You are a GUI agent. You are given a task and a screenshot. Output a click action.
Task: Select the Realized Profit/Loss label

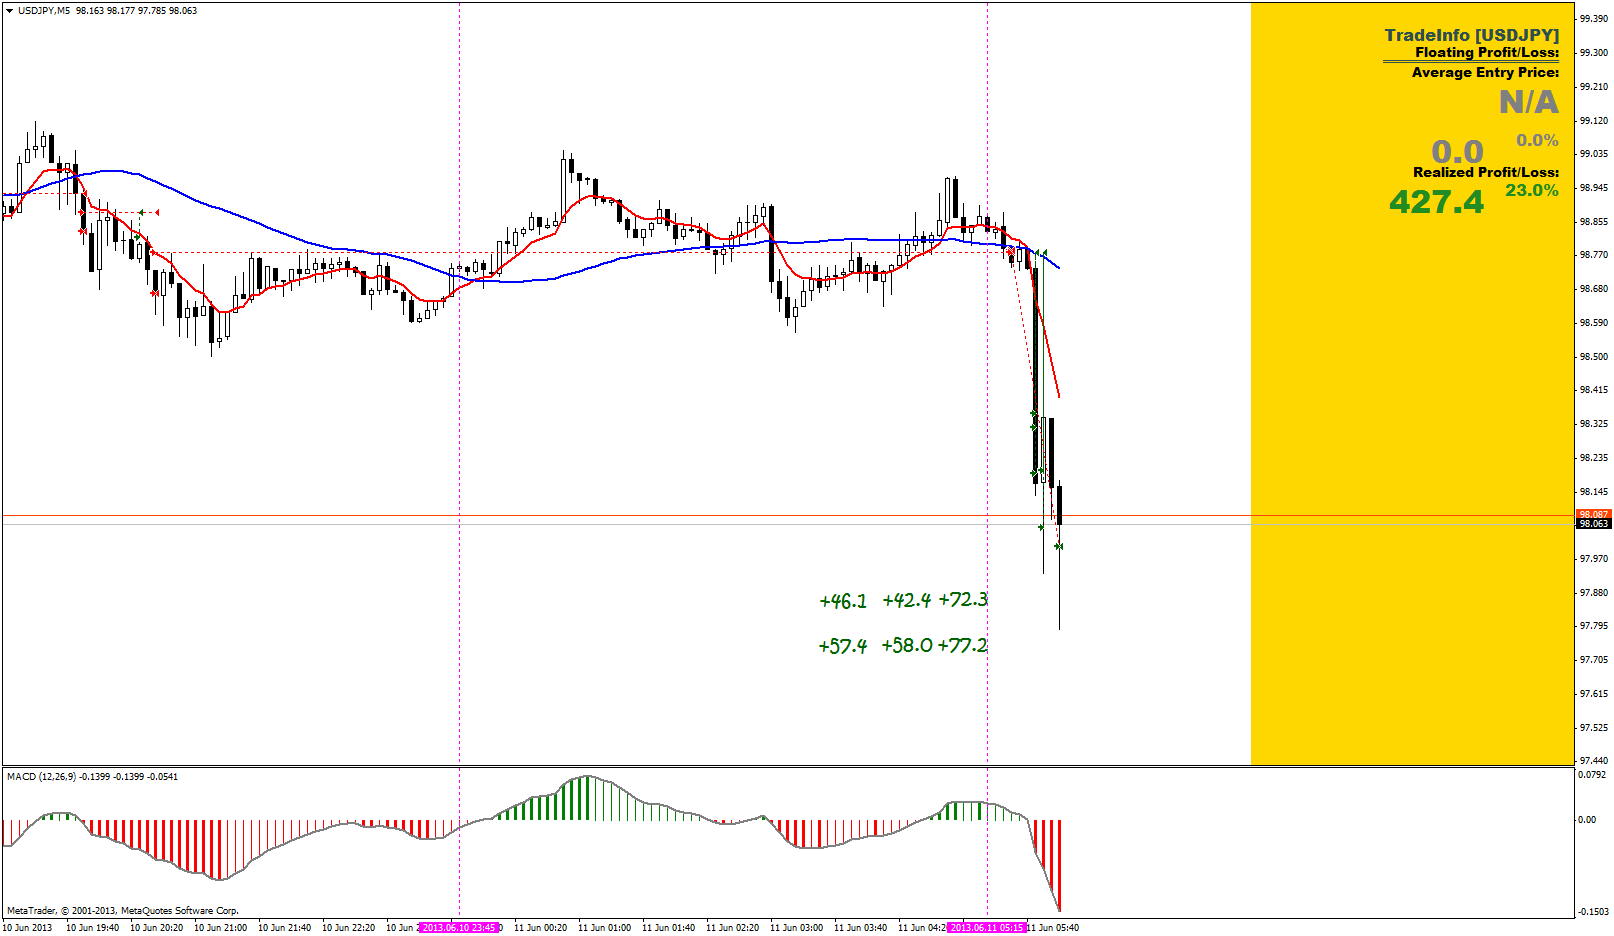click(x=1486, y=172)
